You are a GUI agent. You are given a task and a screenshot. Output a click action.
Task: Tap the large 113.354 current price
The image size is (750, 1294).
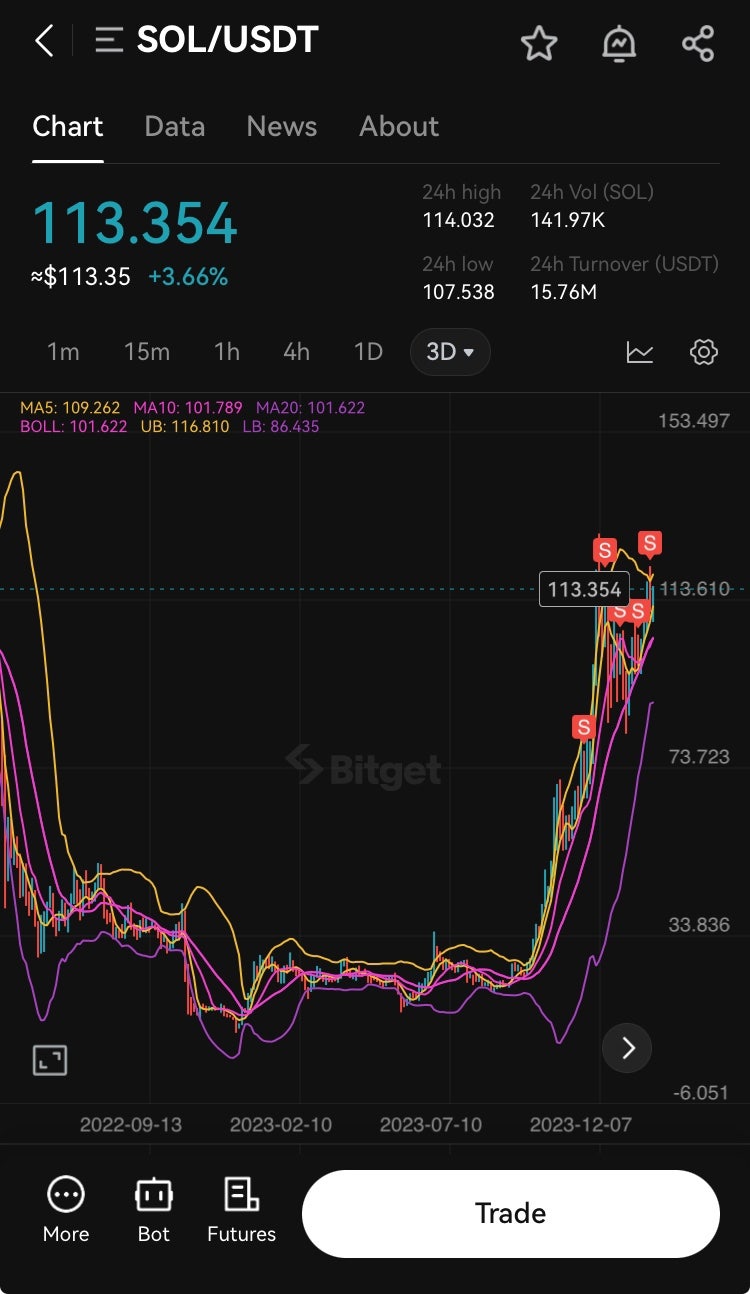[135, 223]
